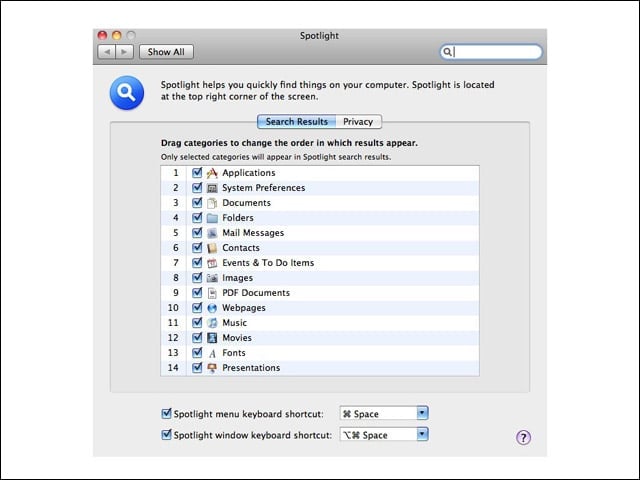
Task: Click the Webpages globe icon
Action: (x=212, y=308)
